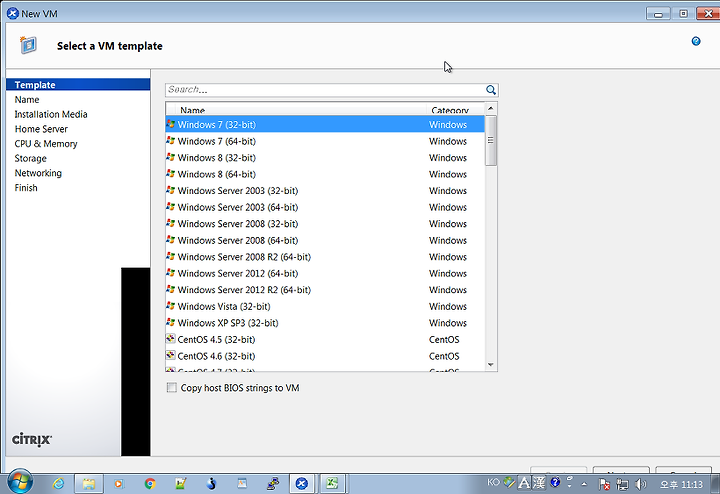Select Windows Server 2003 (64-bit) template
Viewport: 720px width, 494px height.
pos(325,207)
